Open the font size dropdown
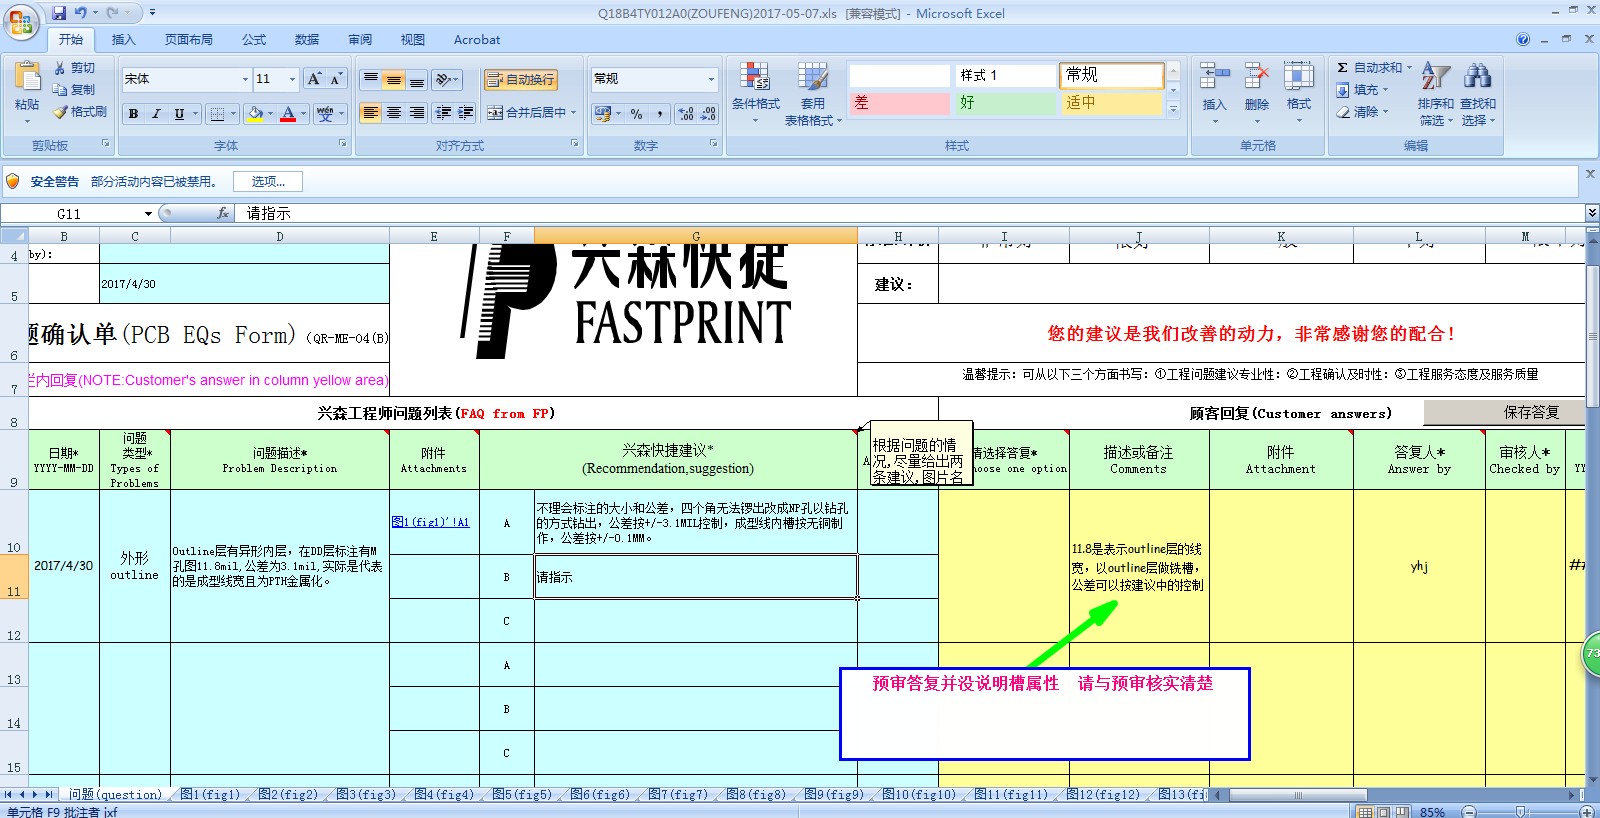Image resolution: width=1600 pixels, height=818 pixels. tap(292, 79)
